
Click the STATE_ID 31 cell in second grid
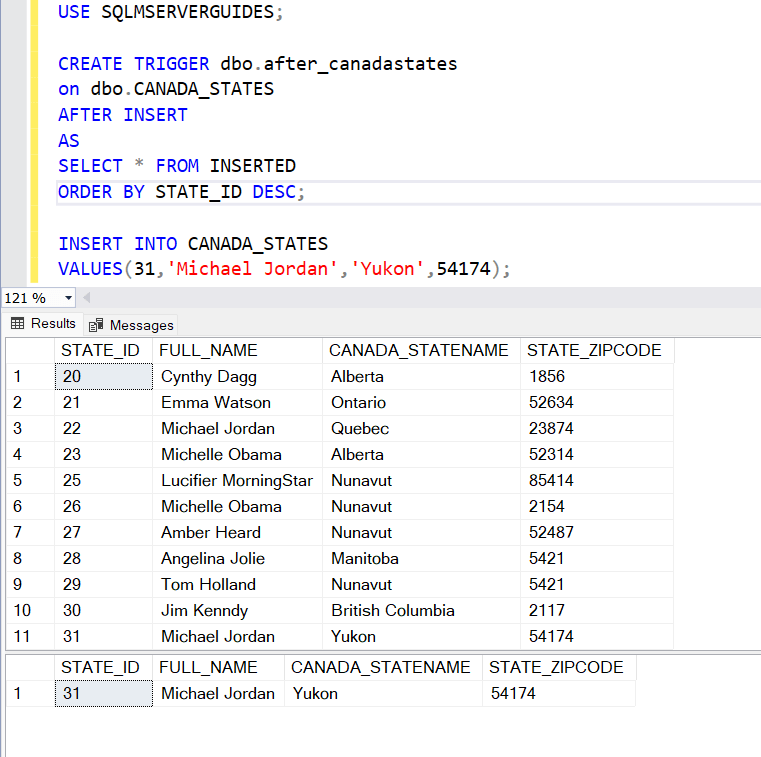click(104, 693)
